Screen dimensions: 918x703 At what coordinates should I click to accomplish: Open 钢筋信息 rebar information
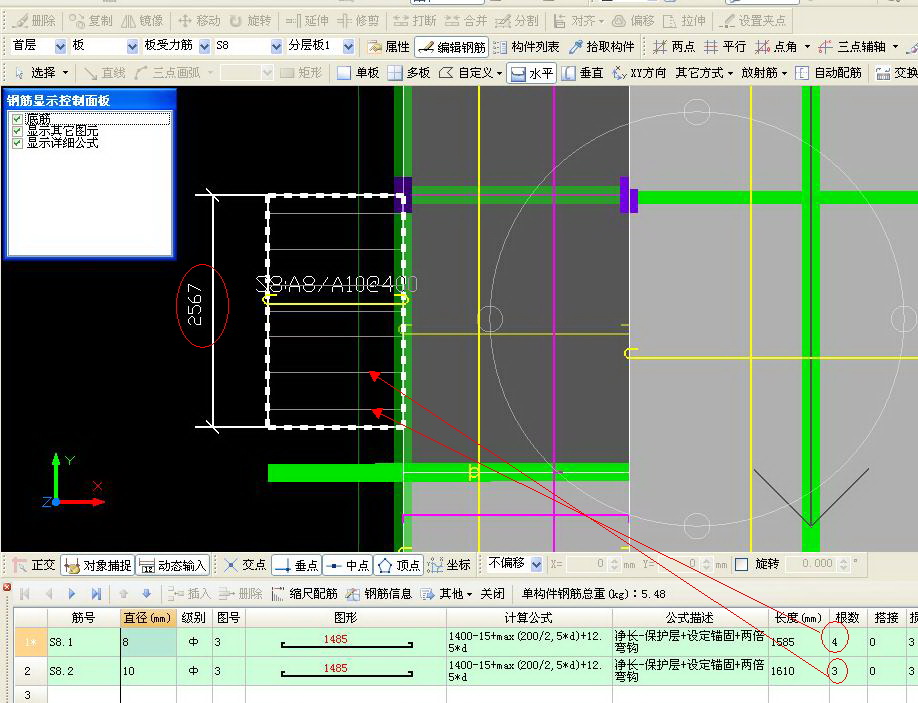[379, 594]
